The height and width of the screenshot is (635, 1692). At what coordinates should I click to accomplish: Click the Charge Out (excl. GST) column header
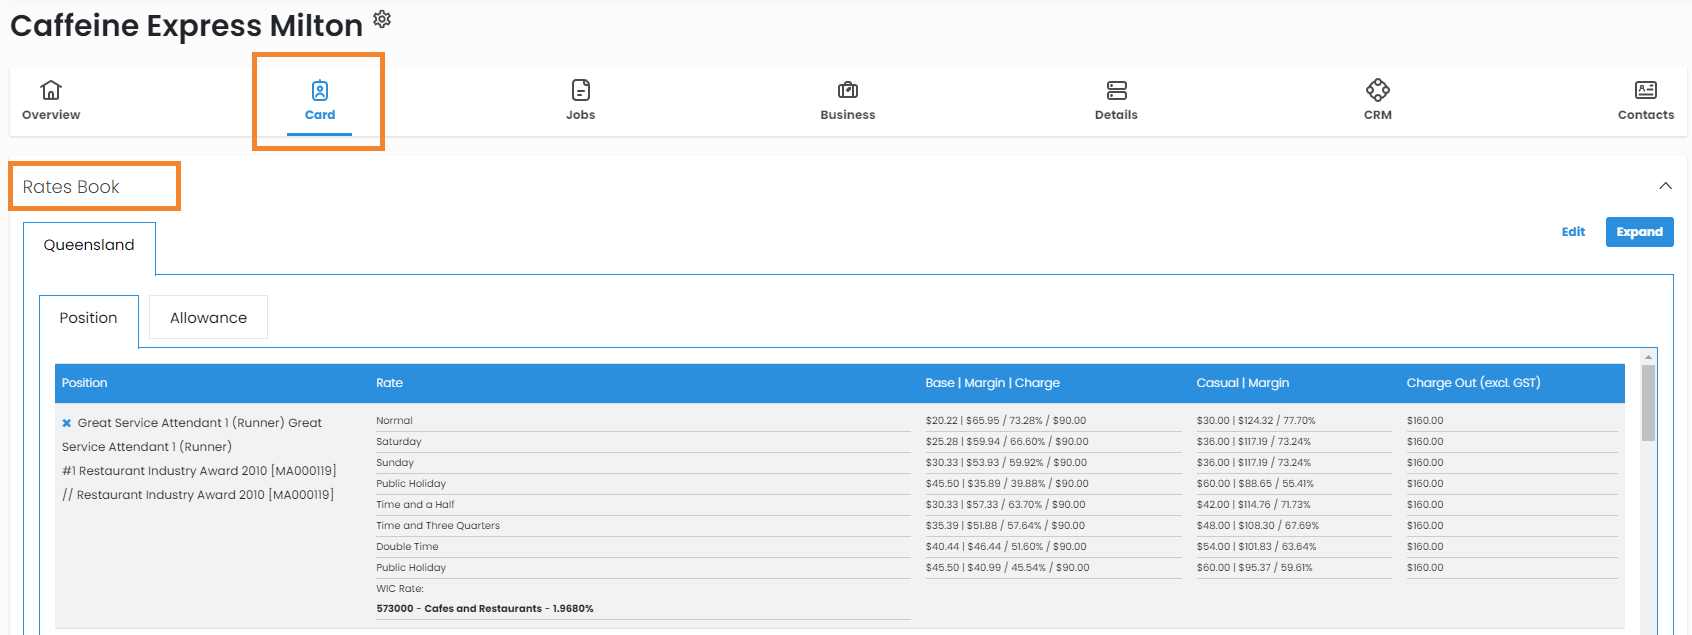[1473, 383]
